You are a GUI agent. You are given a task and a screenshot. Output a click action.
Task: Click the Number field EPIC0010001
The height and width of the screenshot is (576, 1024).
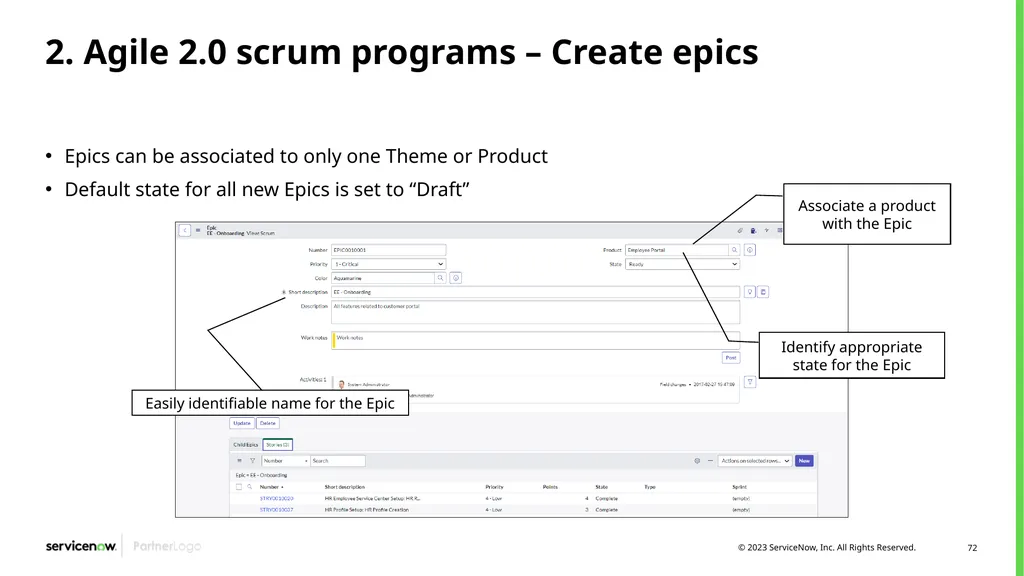pos(389,250)
